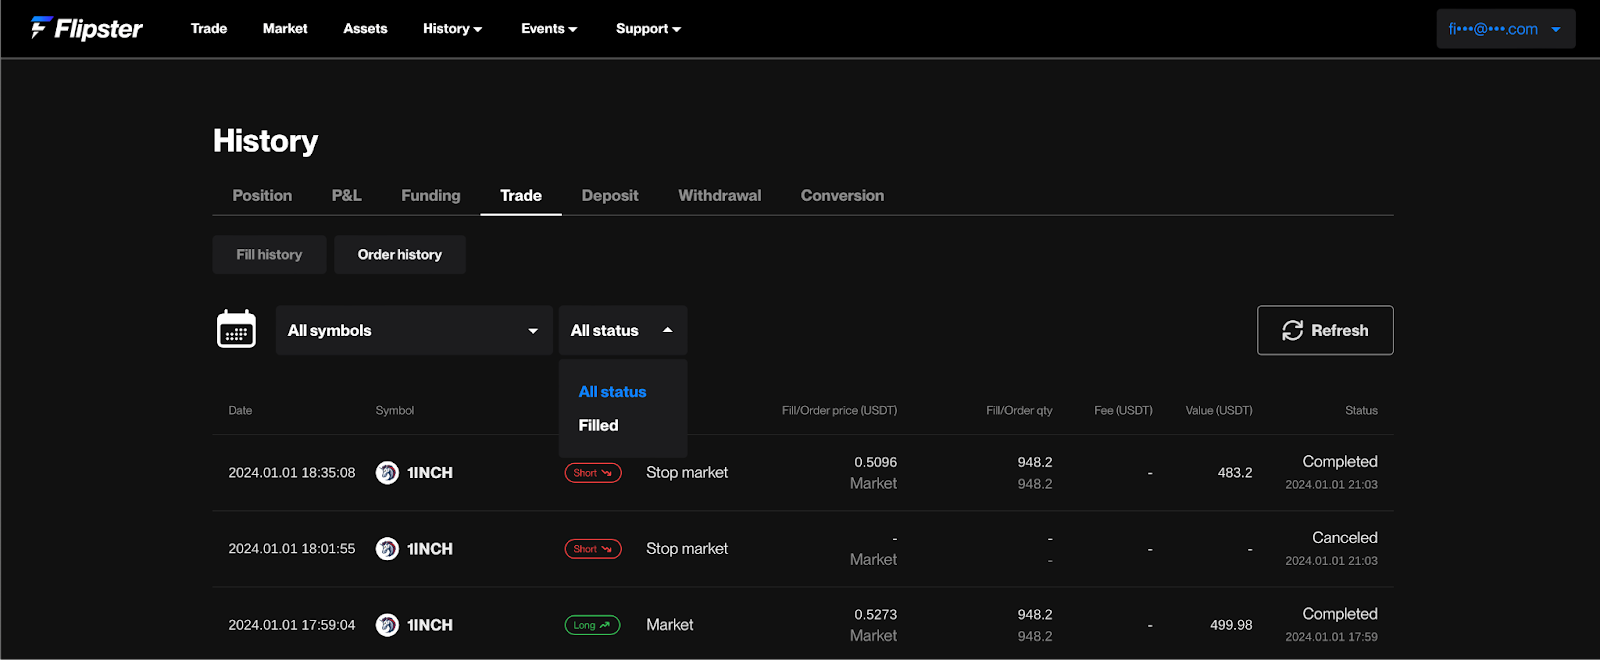The height and width of the screenshot is (660, 1600).
Task: Click Completed status in 17:59:04 row
Action: pos(1340,613)
